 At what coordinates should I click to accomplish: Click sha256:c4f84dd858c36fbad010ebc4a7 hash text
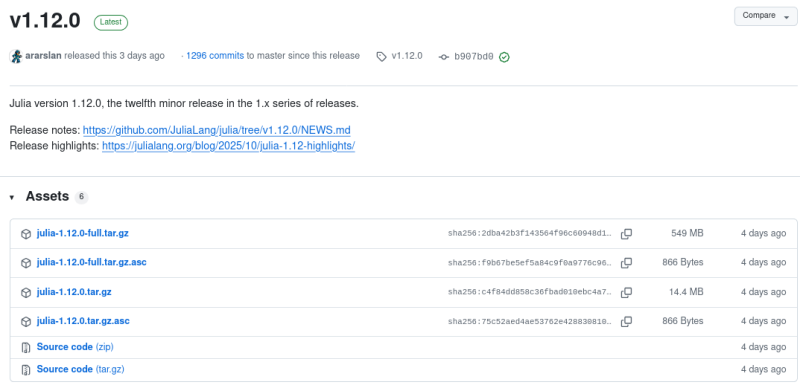pyautogui.click(x=530, y=293)
